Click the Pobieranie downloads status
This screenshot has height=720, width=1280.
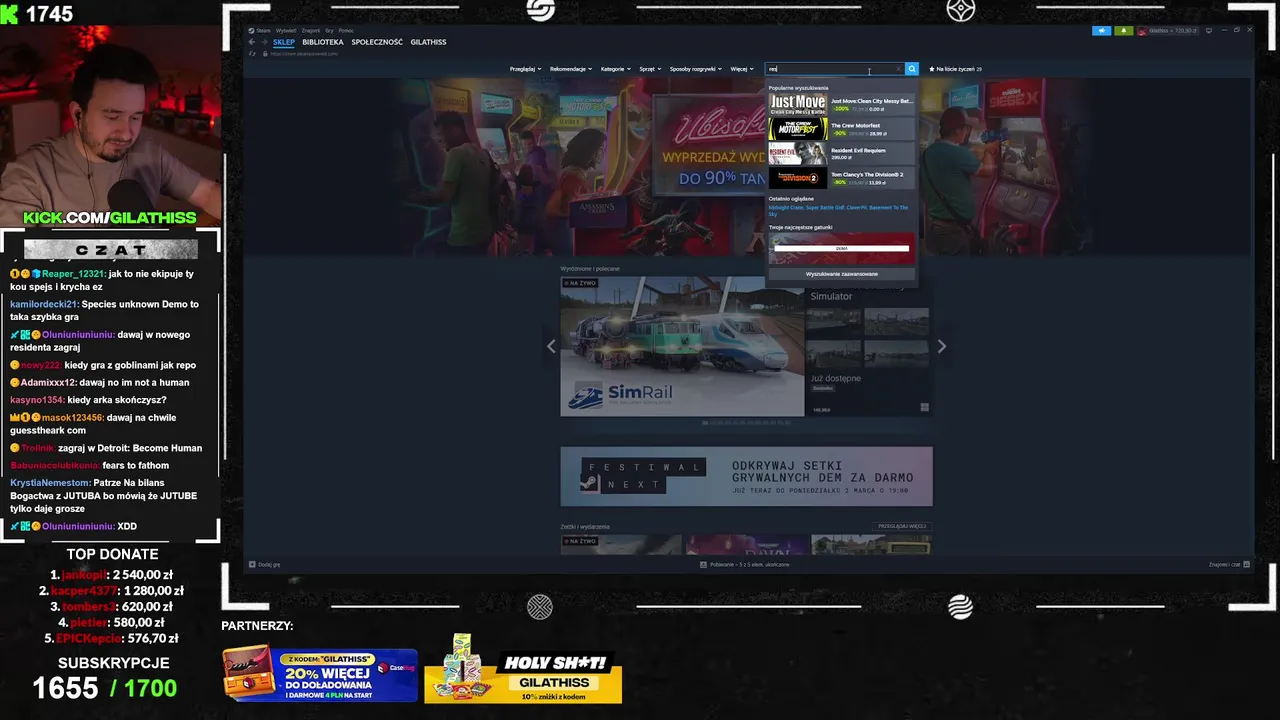tap(745, 565)
